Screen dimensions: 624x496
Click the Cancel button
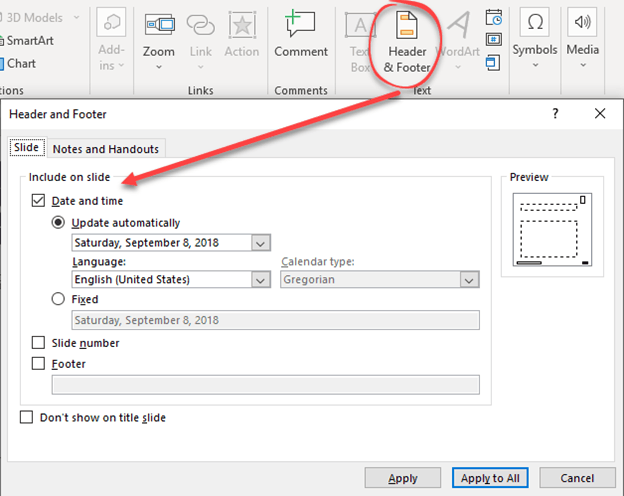[x=577, y=478]
